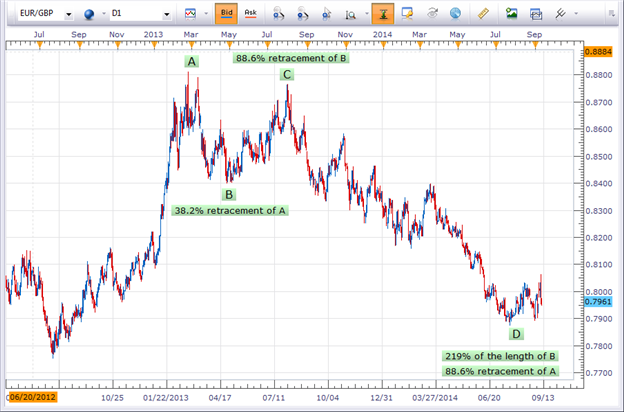Click the 10/04 date on bottom axis
The width and height of the screenshot is (624, 412).
(328, 397)
